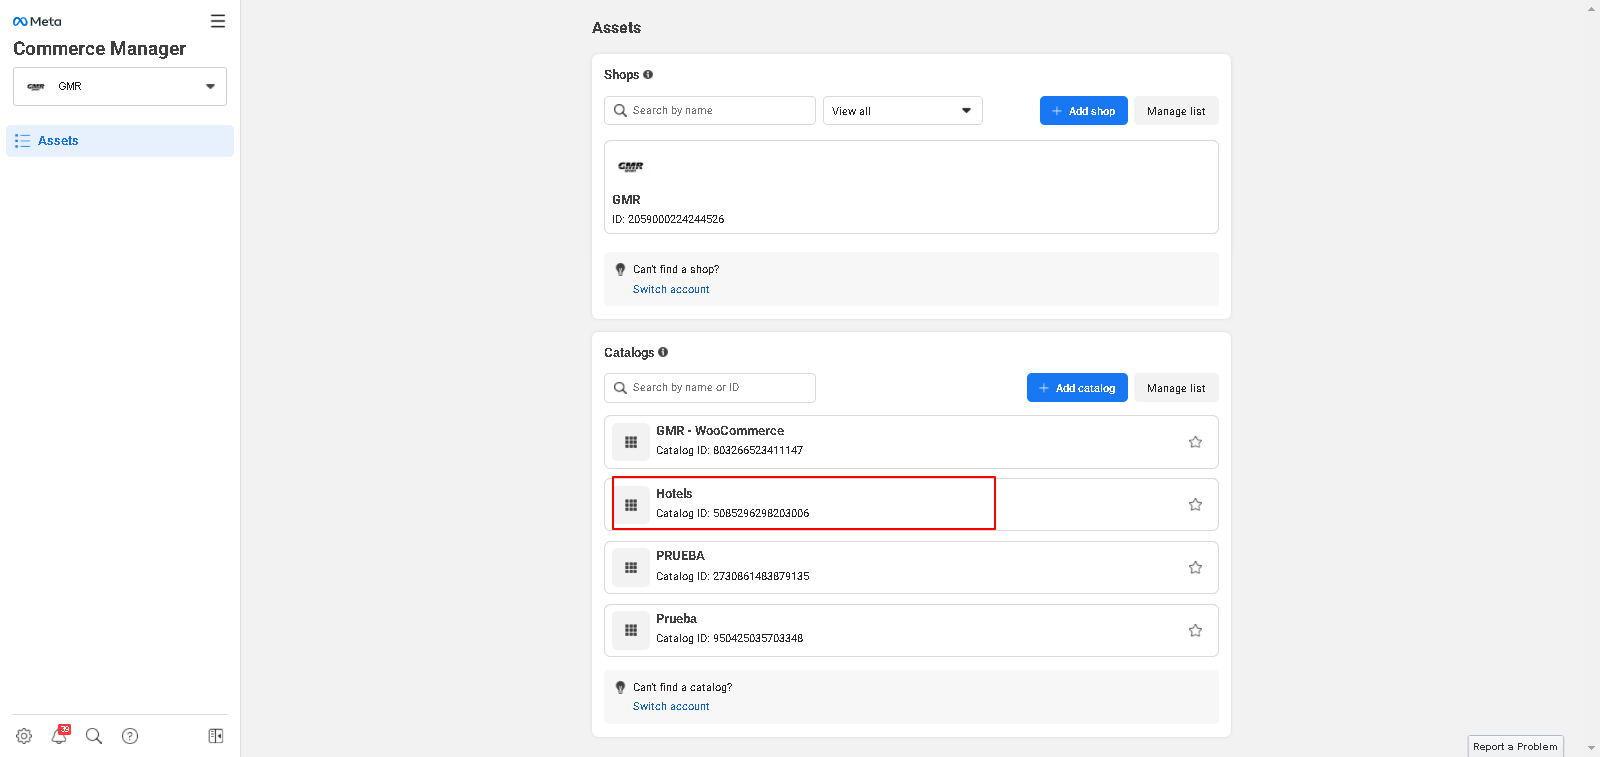1600x757 pixels.
Task: Click the Add catalog button
Action: [1077, 388]
